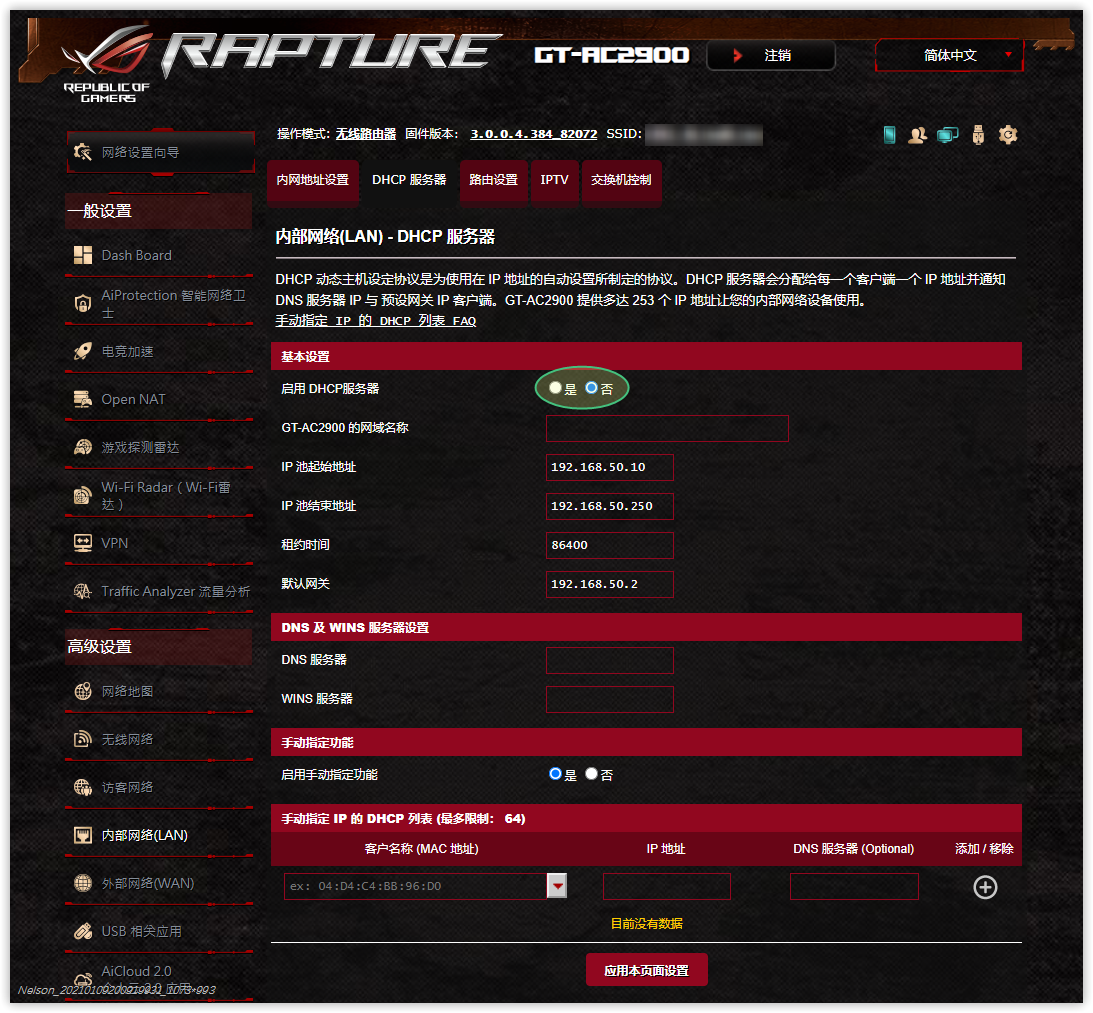This screenshot has width=1093, height=1013.
Task: Open the network setup wizard icon
Action: click(83, 151)
